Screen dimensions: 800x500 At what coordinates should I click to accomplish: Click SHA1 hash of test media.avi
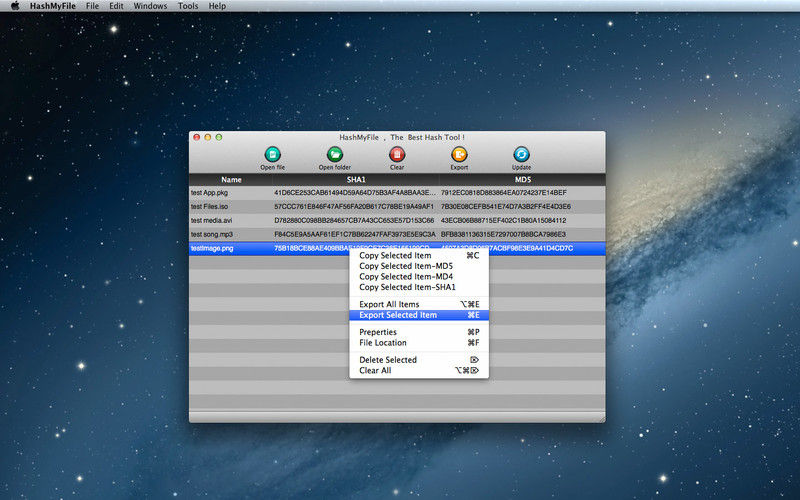(354, 220)
